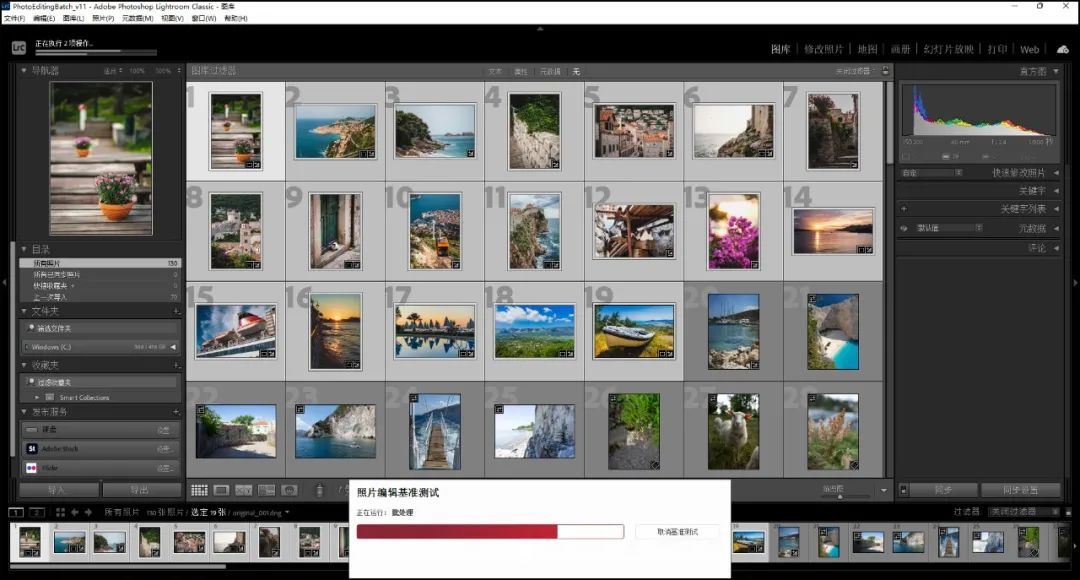Click the Import button
Image resolution: width=1080 pixels, height=580 pixels.
59,490
